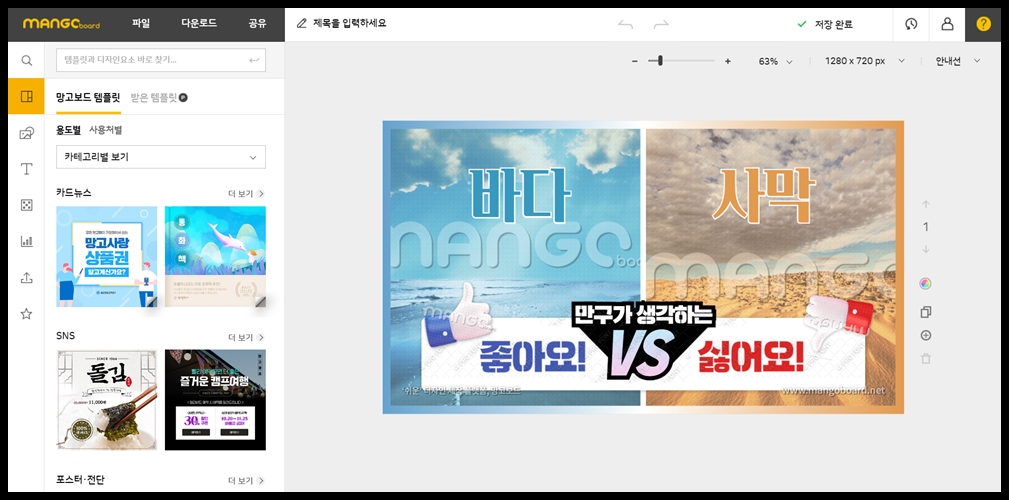Click the 카드뉴스 section heading
This screenshot has width=1009, height=500.
pos(73,192)
